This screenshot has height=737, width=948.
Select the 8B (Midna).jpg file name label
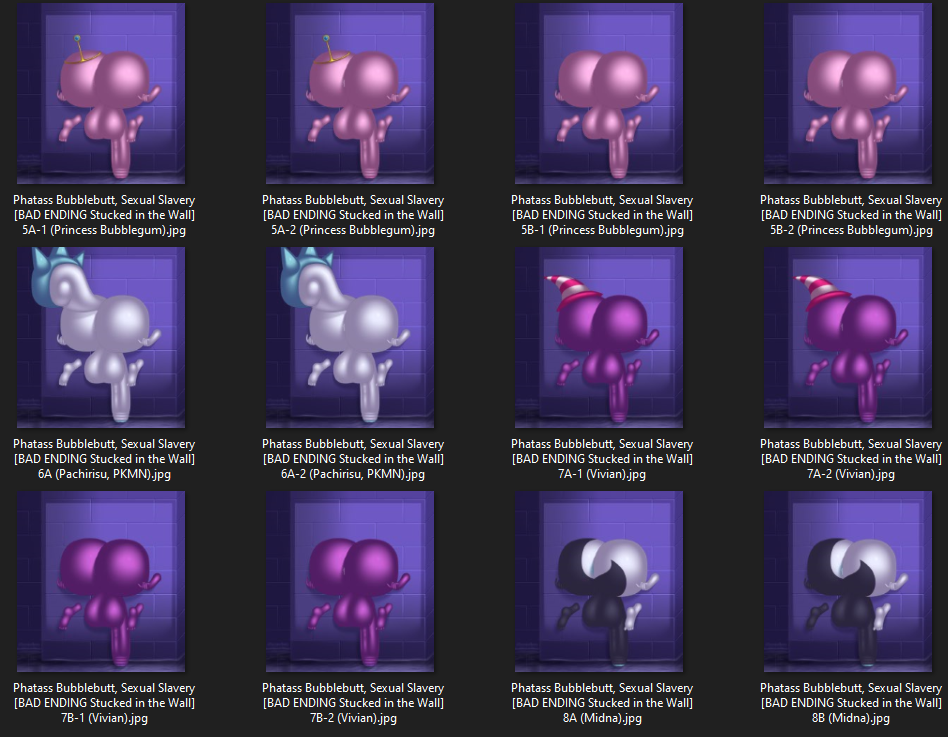[851, 703]
